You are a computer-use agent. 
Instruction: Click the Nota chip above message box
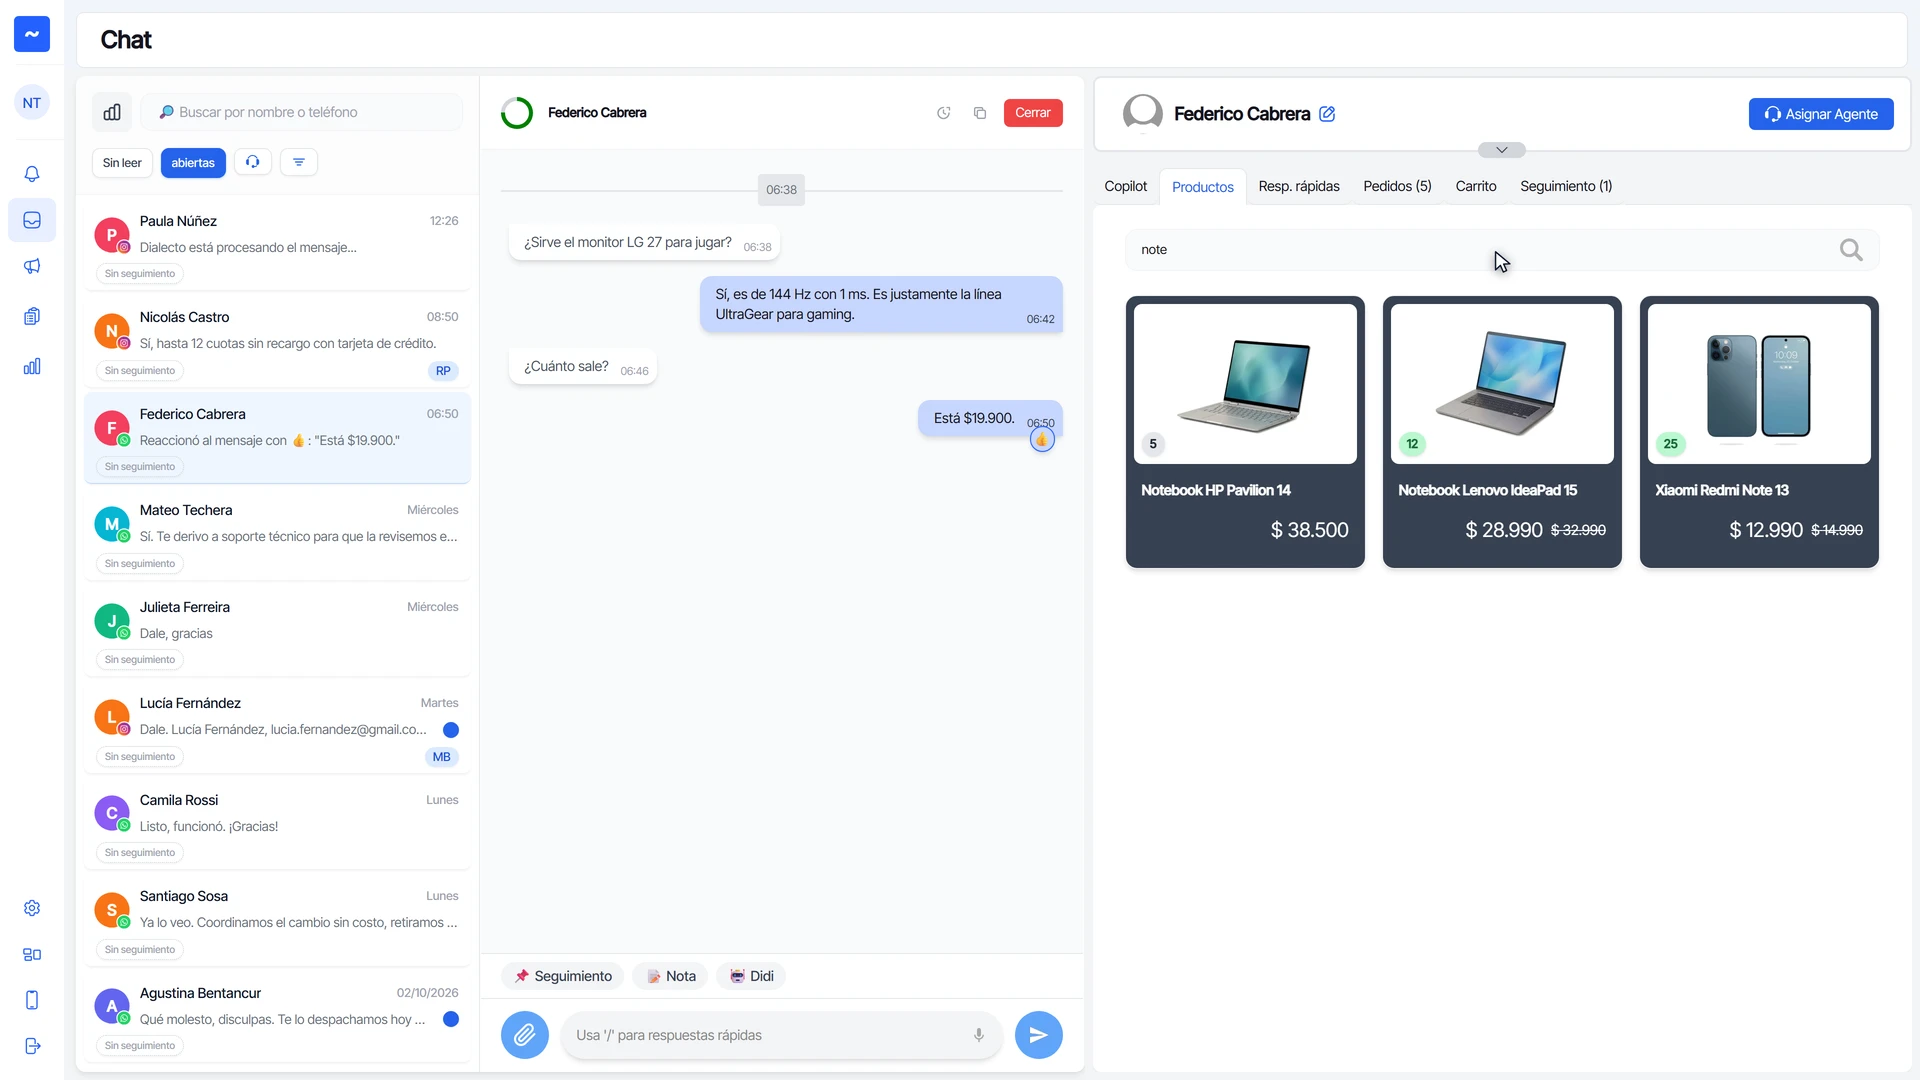click(671, 976)
